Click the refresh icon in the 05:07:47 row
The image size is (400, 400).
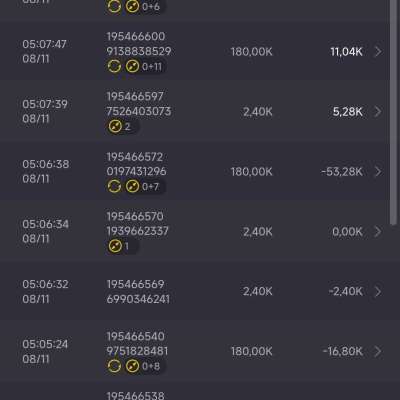pyautogui.click(x=114, y=66)
